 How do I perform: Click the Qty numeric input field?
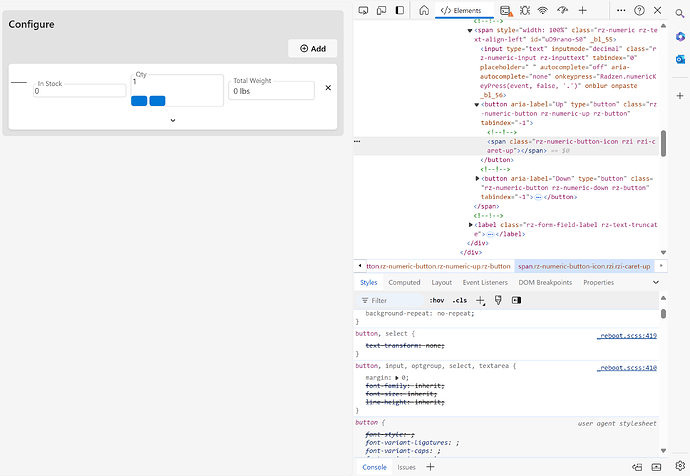tap(177, 90)
